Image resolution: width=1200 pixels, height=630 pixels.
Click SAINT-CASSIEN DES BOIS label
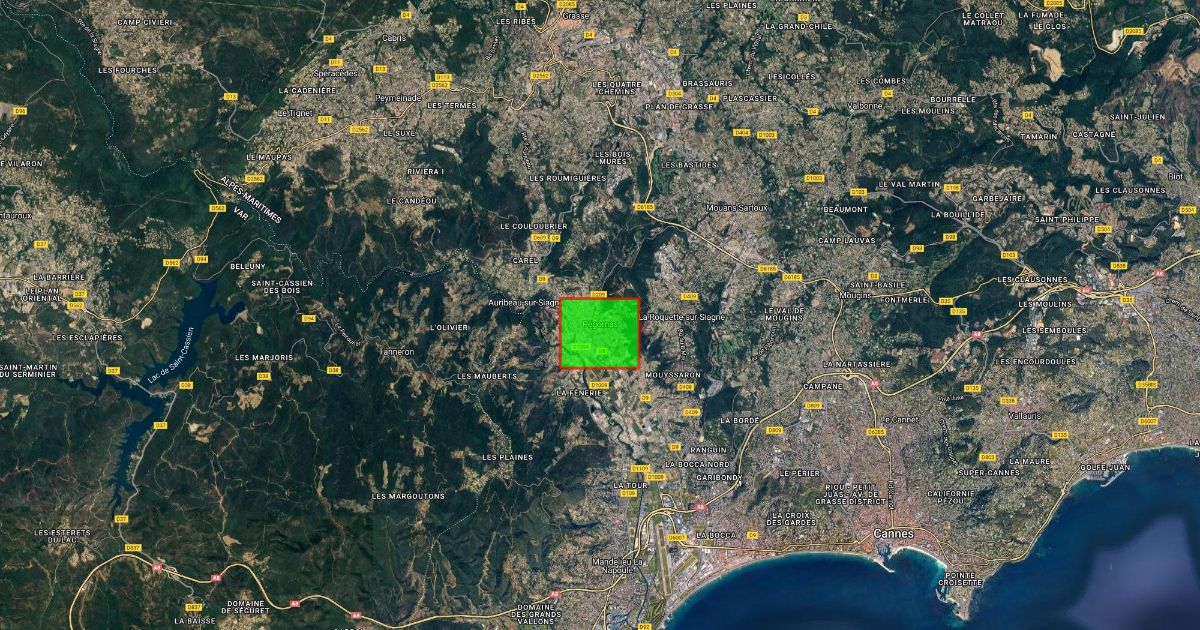282,287
